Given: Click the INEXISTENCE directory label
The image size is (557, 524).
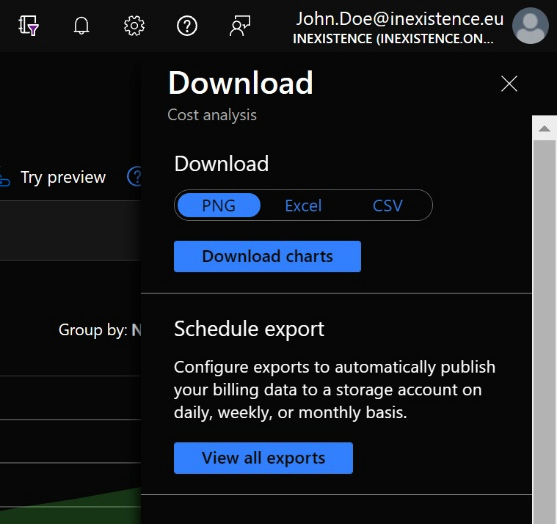Looking at the screenshot, I should (393, 39).
